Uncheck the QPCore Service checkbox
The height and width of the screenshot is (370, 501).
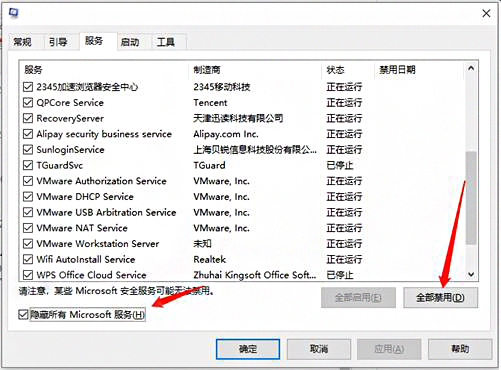click(x=28, y=103)
